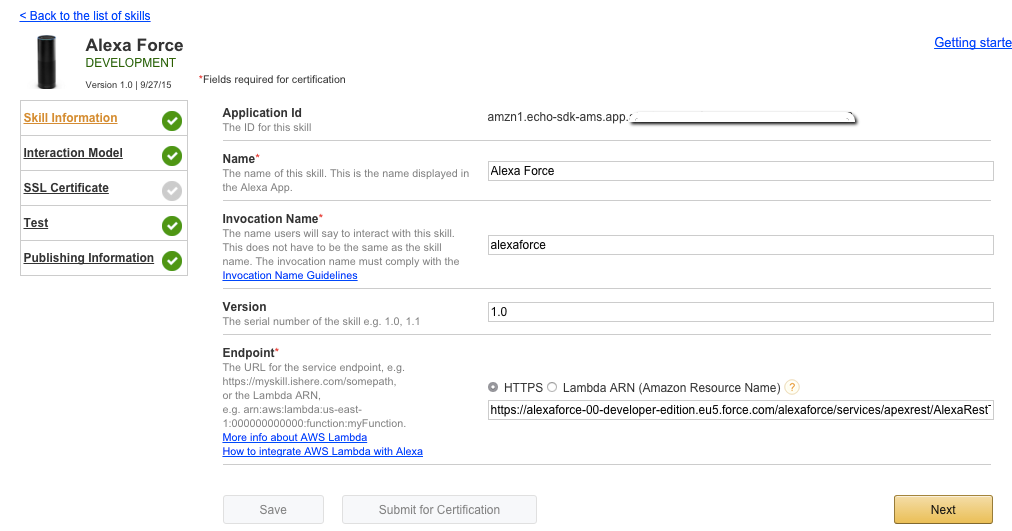Click the Test green checkmark icon
1012x531 pixels.
172,226
